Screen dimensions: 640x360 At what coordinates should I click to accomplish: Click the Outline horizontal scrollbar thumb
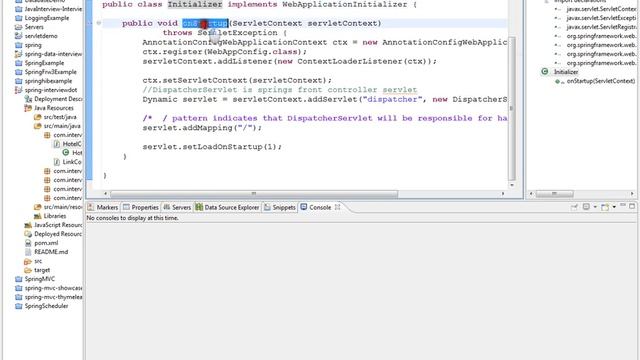coord(554,194)
